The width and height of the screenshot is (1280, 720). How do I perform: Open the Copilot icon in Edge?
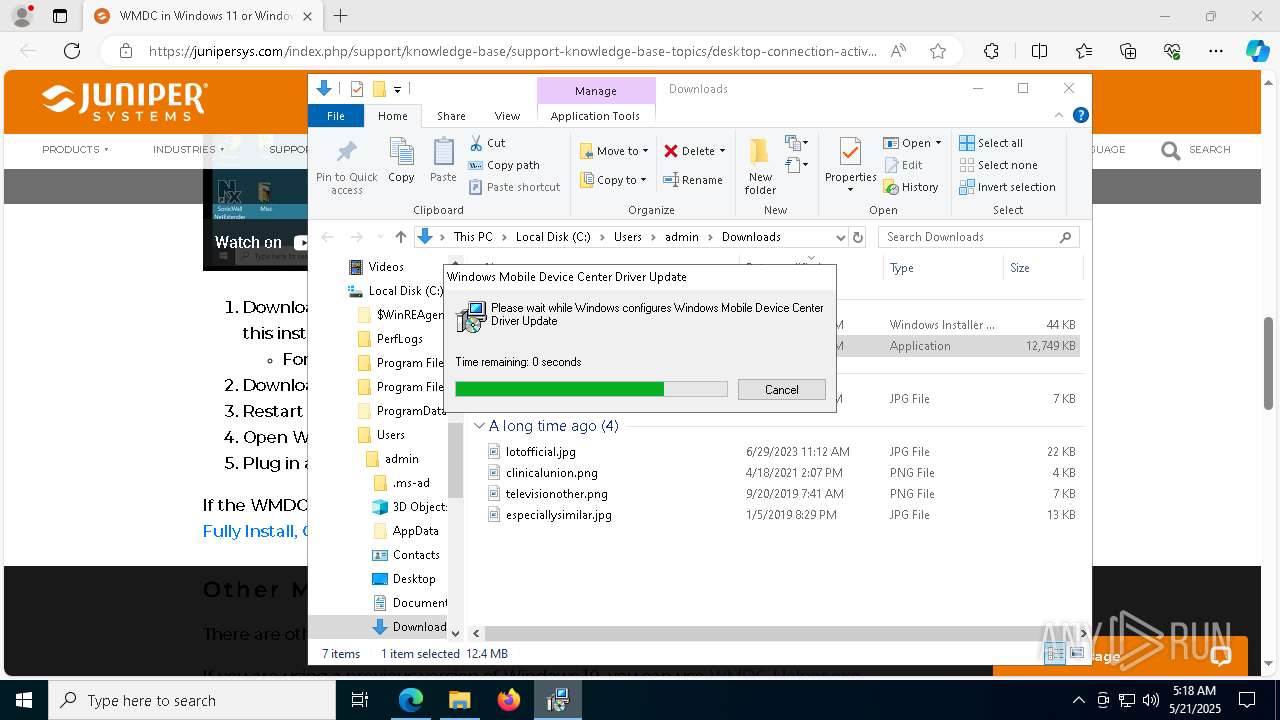pyautogui.click(x=1257, y=51)
